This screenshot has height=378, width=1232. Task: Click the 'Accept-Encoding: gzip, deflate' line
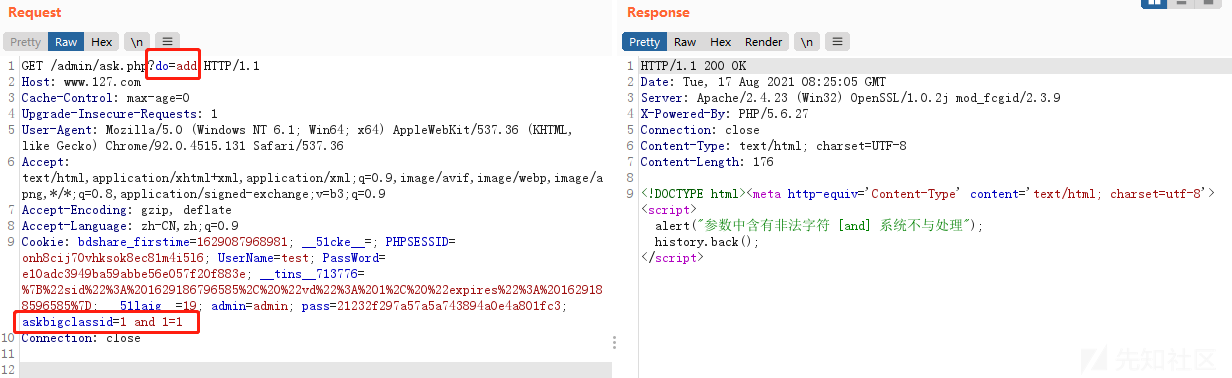coord(126,210)
